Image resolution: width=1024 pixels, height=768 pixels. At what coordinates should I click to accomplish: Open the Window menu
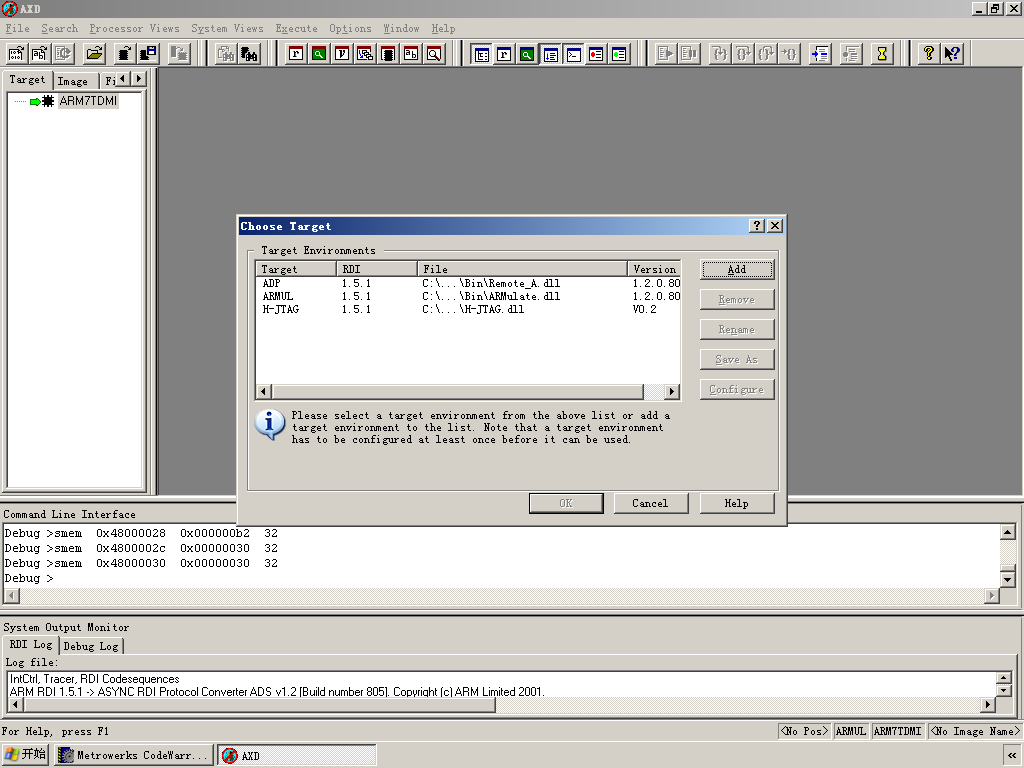(401, 29)
